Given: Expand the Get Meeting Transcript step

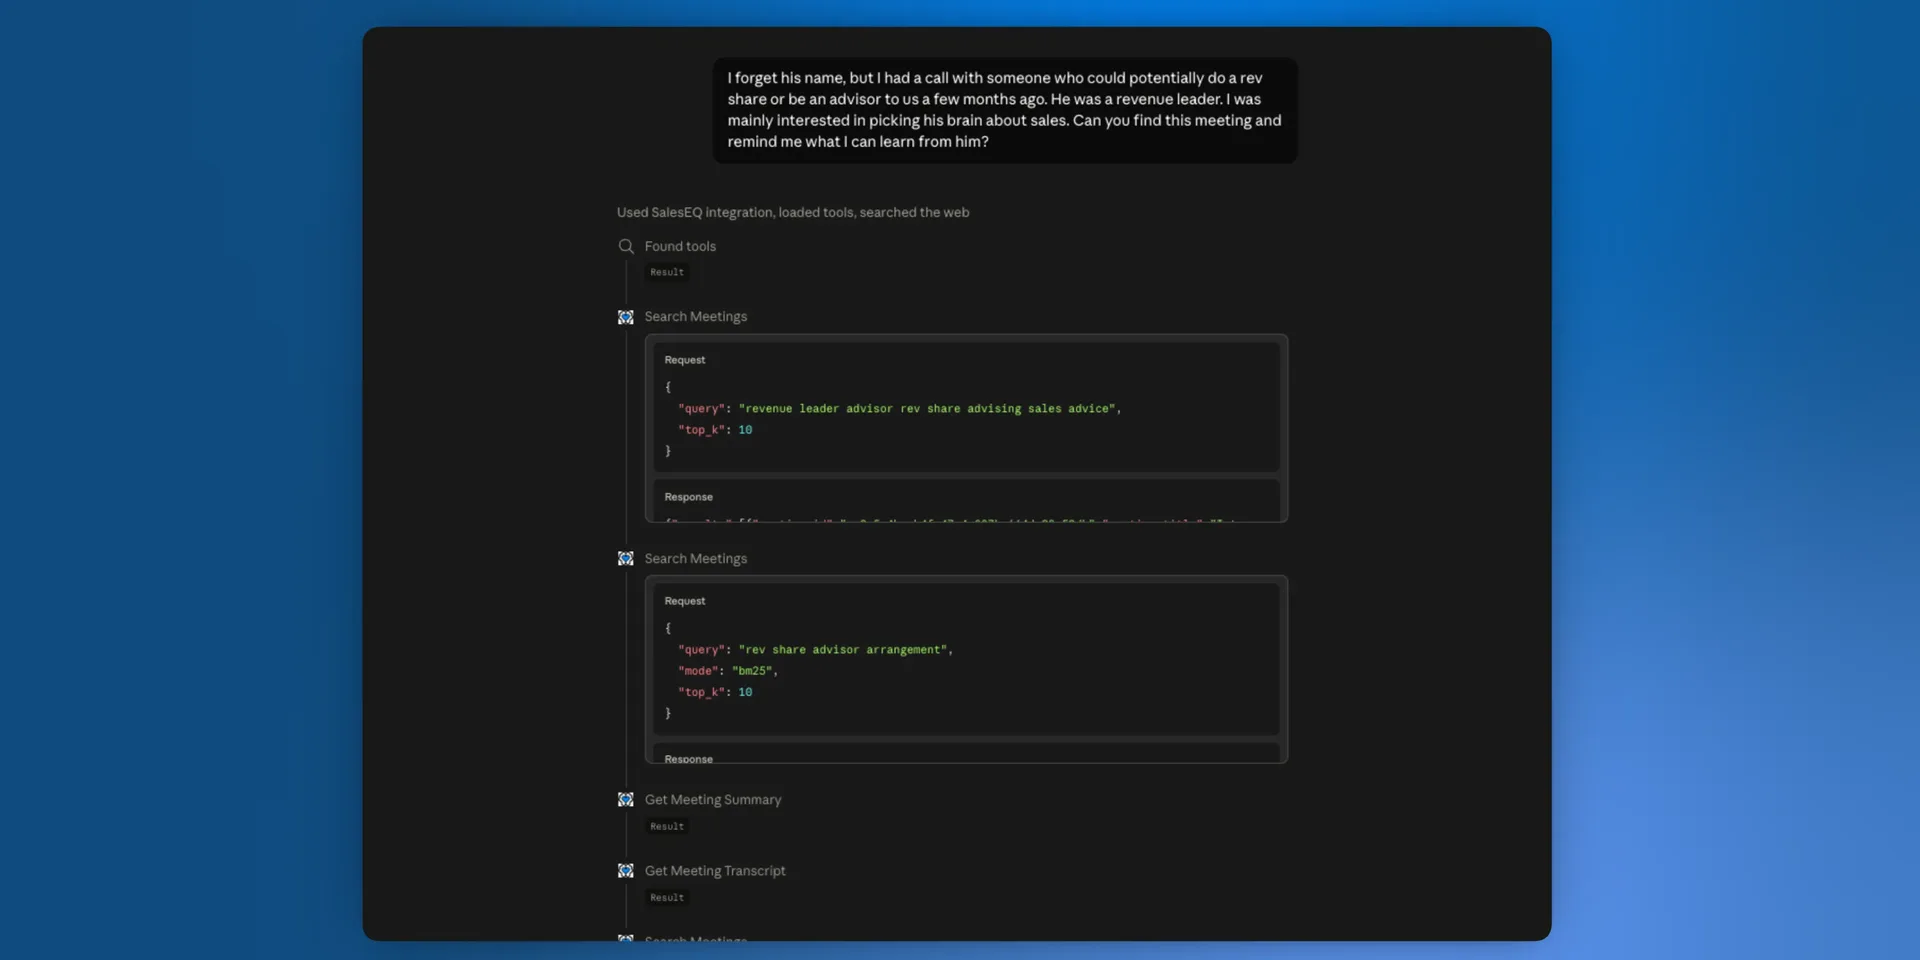Looking at the screenshot, I should click(715, 871).
